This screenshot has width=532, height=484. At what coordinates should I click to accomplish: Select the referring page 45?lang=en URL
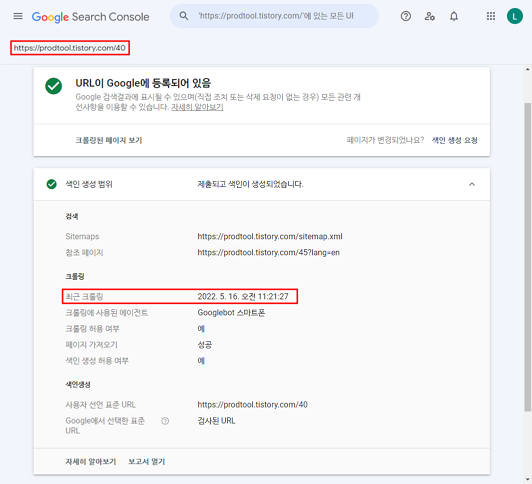[x=268, y=252]
